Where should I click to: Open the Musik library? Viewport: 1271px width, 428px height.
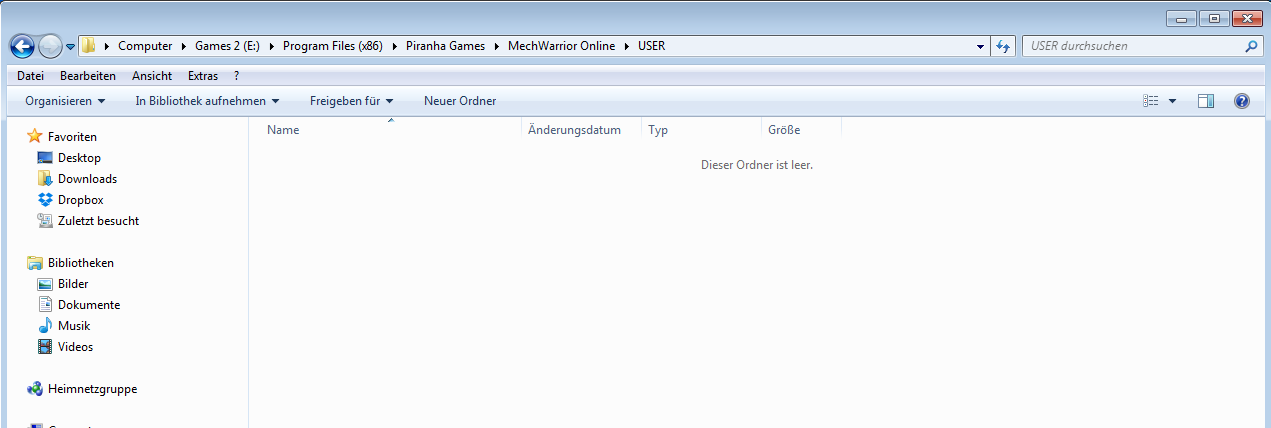(74, 326)
